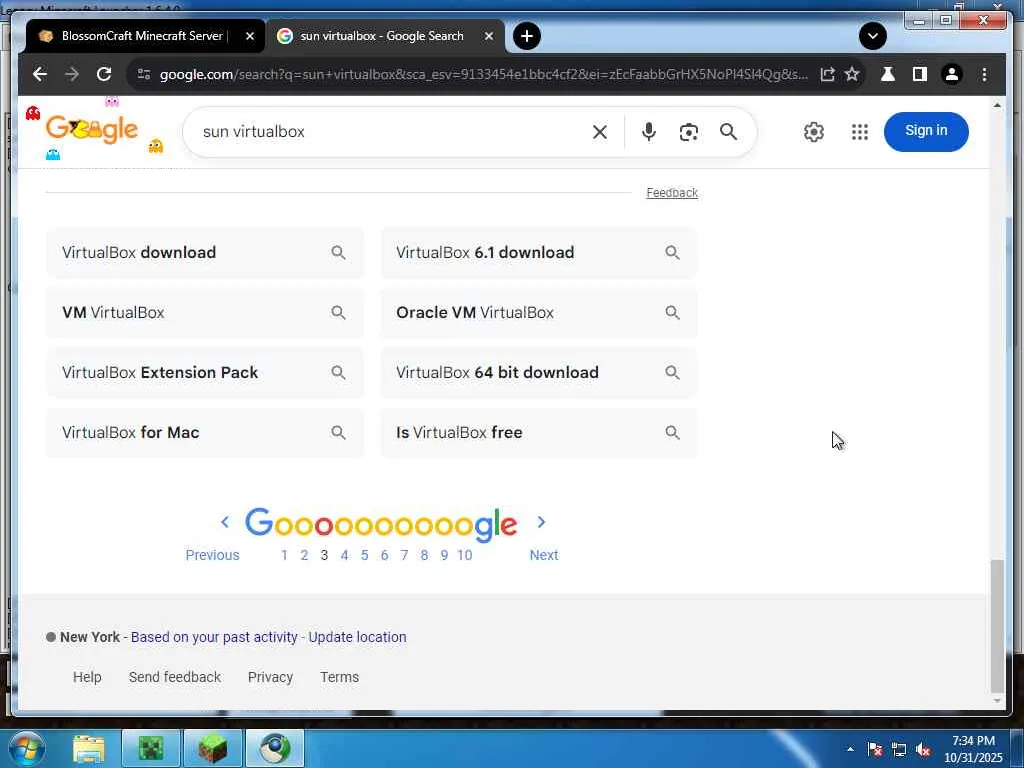Open the Send feedback footer link
This screenshot has height=768, width=1024.
point(174,677)
